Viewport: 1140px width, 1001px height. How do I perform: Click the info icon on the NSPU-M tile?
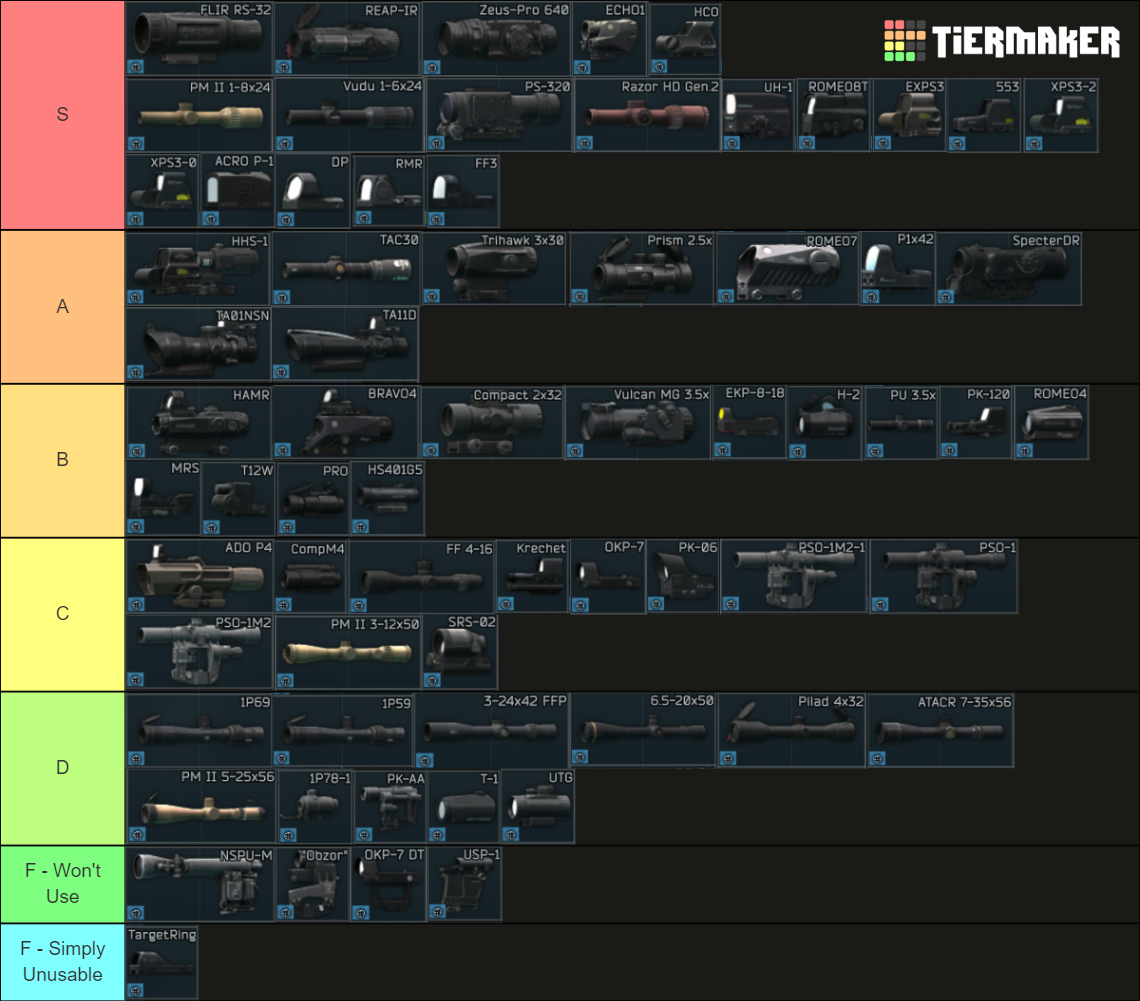point(134,911)
